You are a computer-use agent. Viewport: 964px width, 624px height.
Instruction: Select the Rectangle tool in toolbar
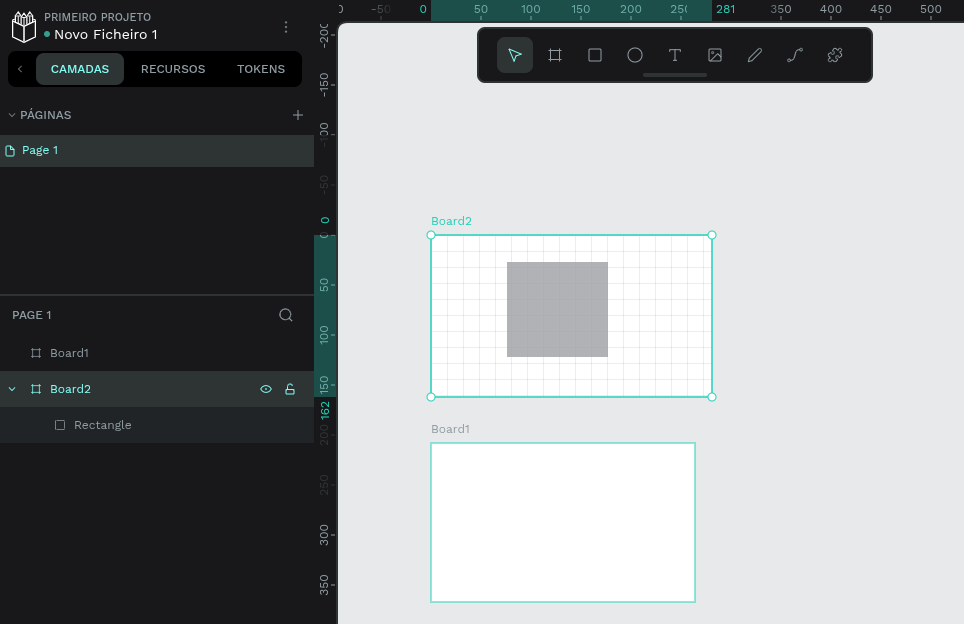pos(595,55)
